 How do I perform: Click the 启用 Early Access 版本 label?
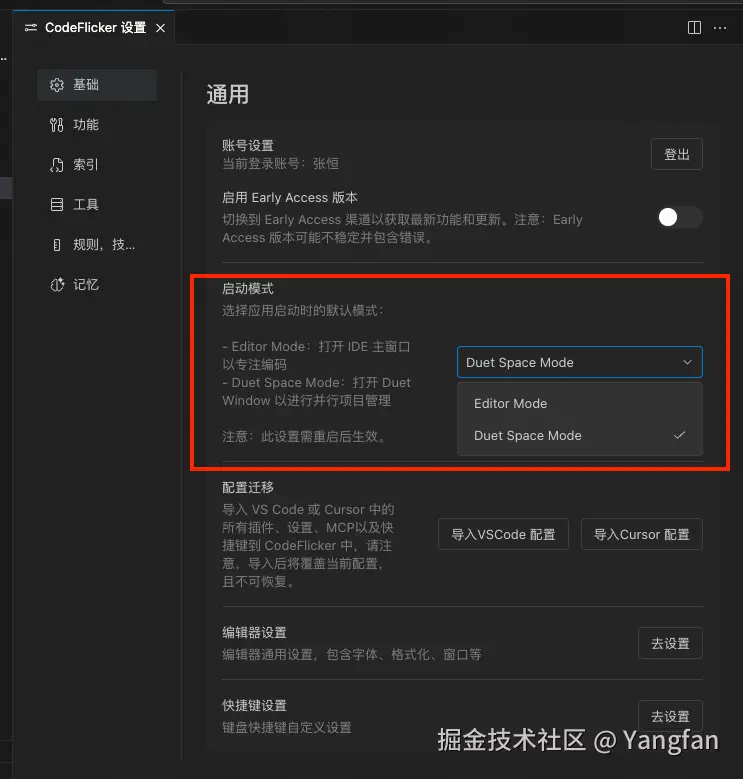coord(290,198)
